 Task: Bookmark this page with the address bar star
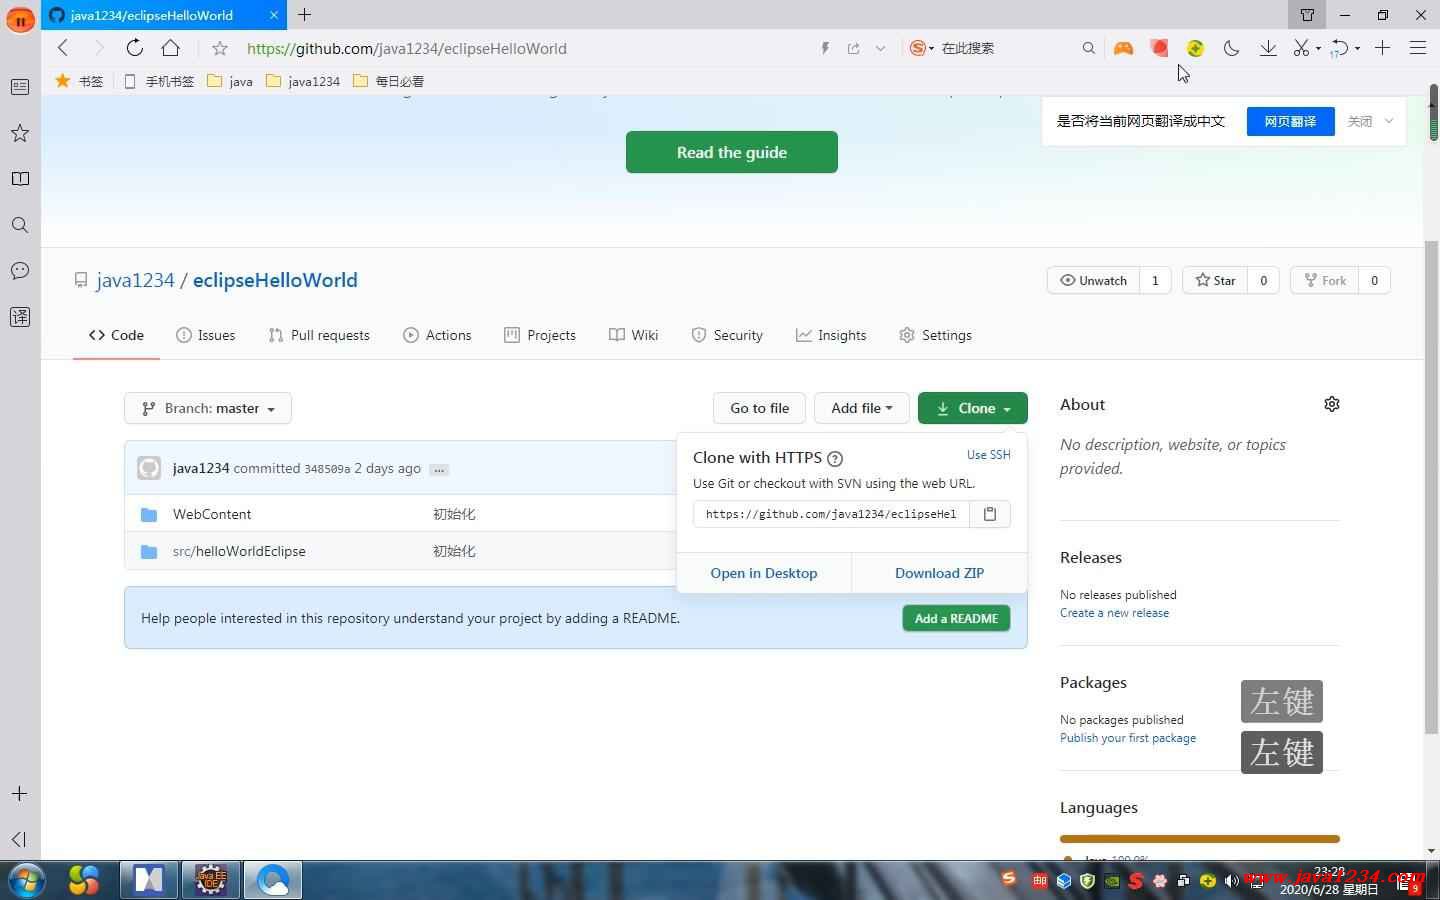click(x=220, y=48)
